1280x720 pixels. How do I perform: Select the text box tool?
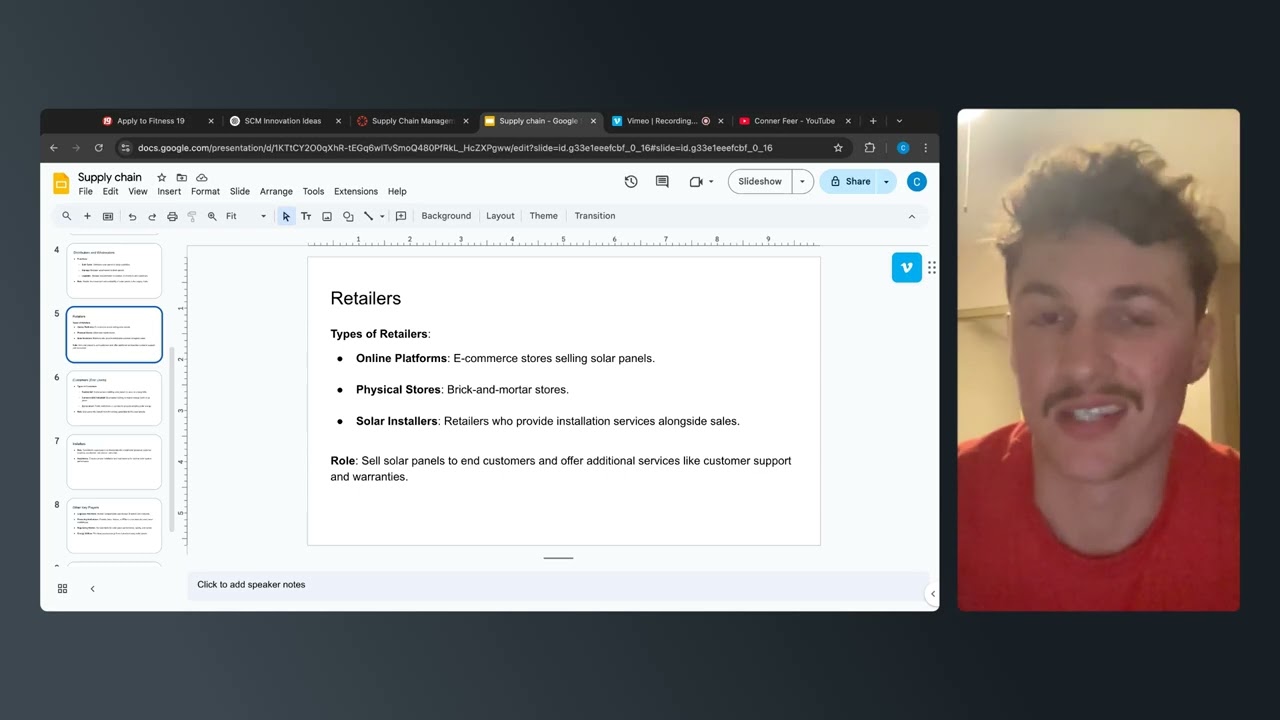pyautogui.click(x=306, y=216)
